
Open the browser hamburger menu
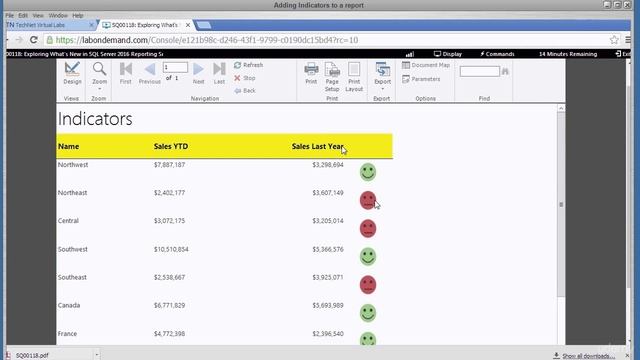click(628, 40)
